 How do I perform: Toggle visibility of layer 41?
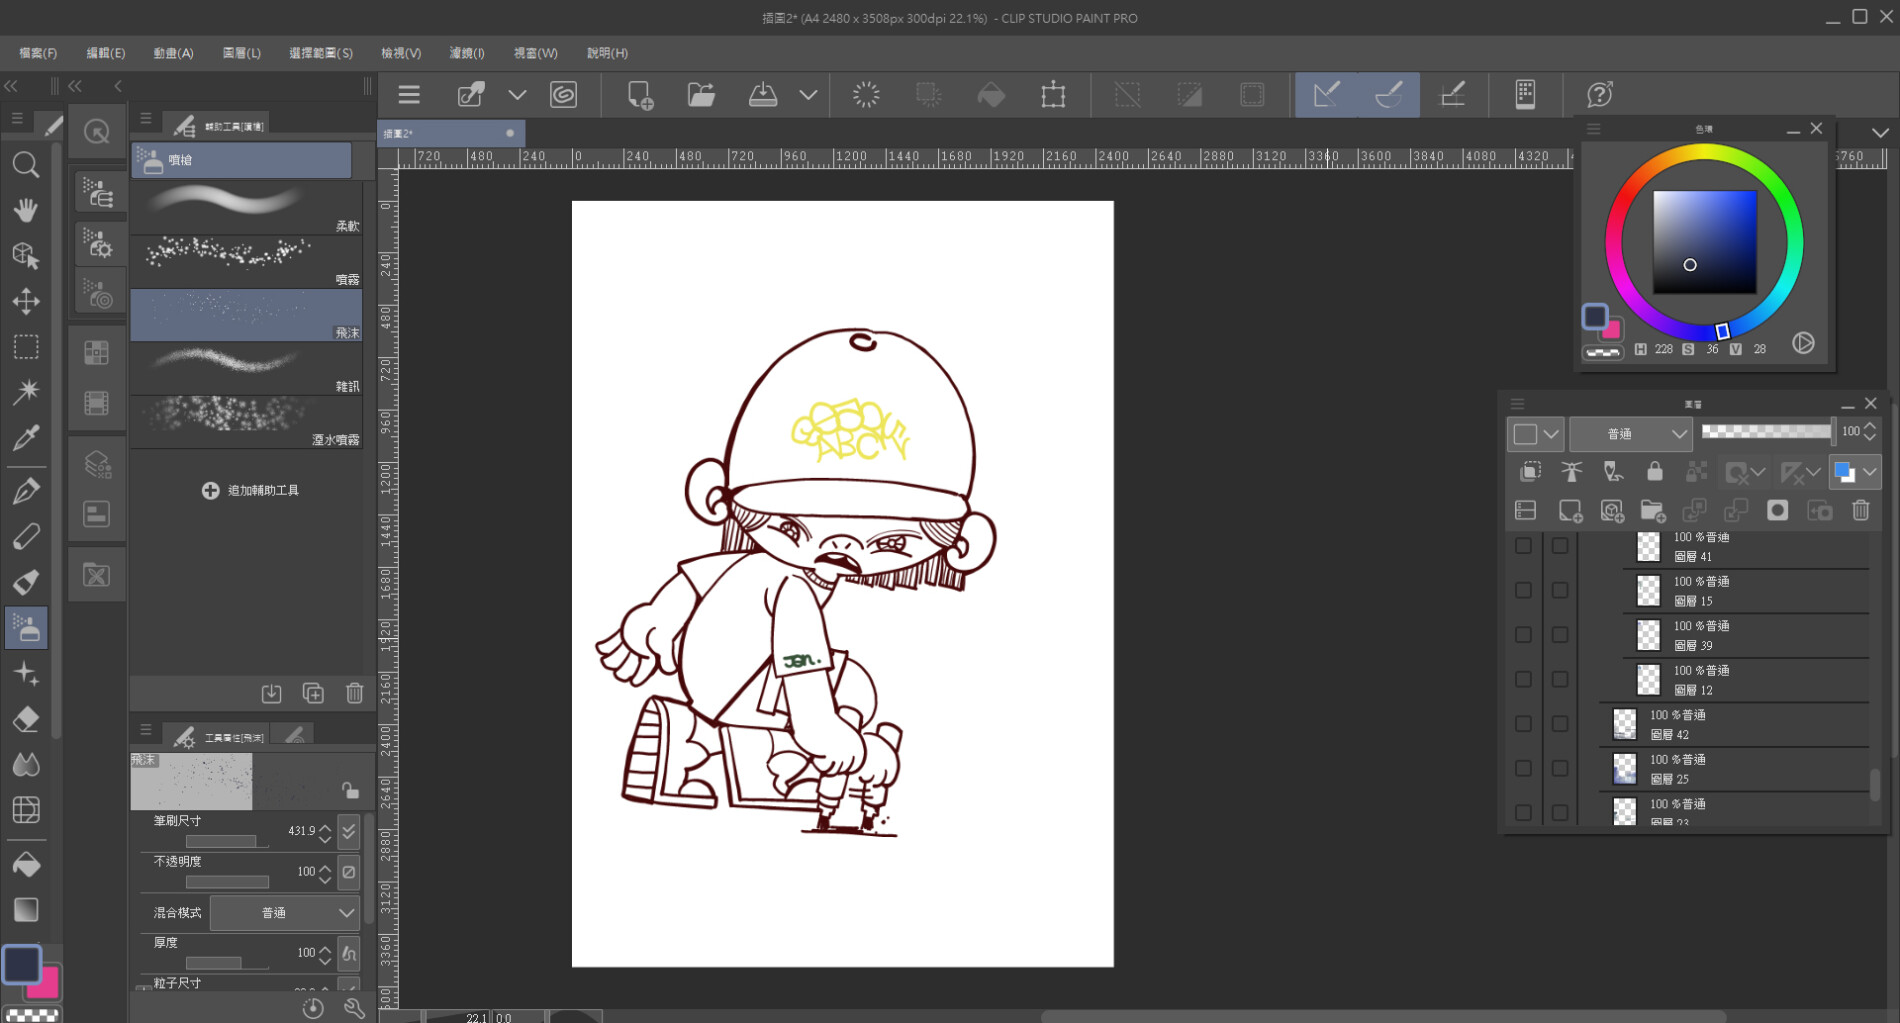pyautogui.click(x=1523, y=546)
